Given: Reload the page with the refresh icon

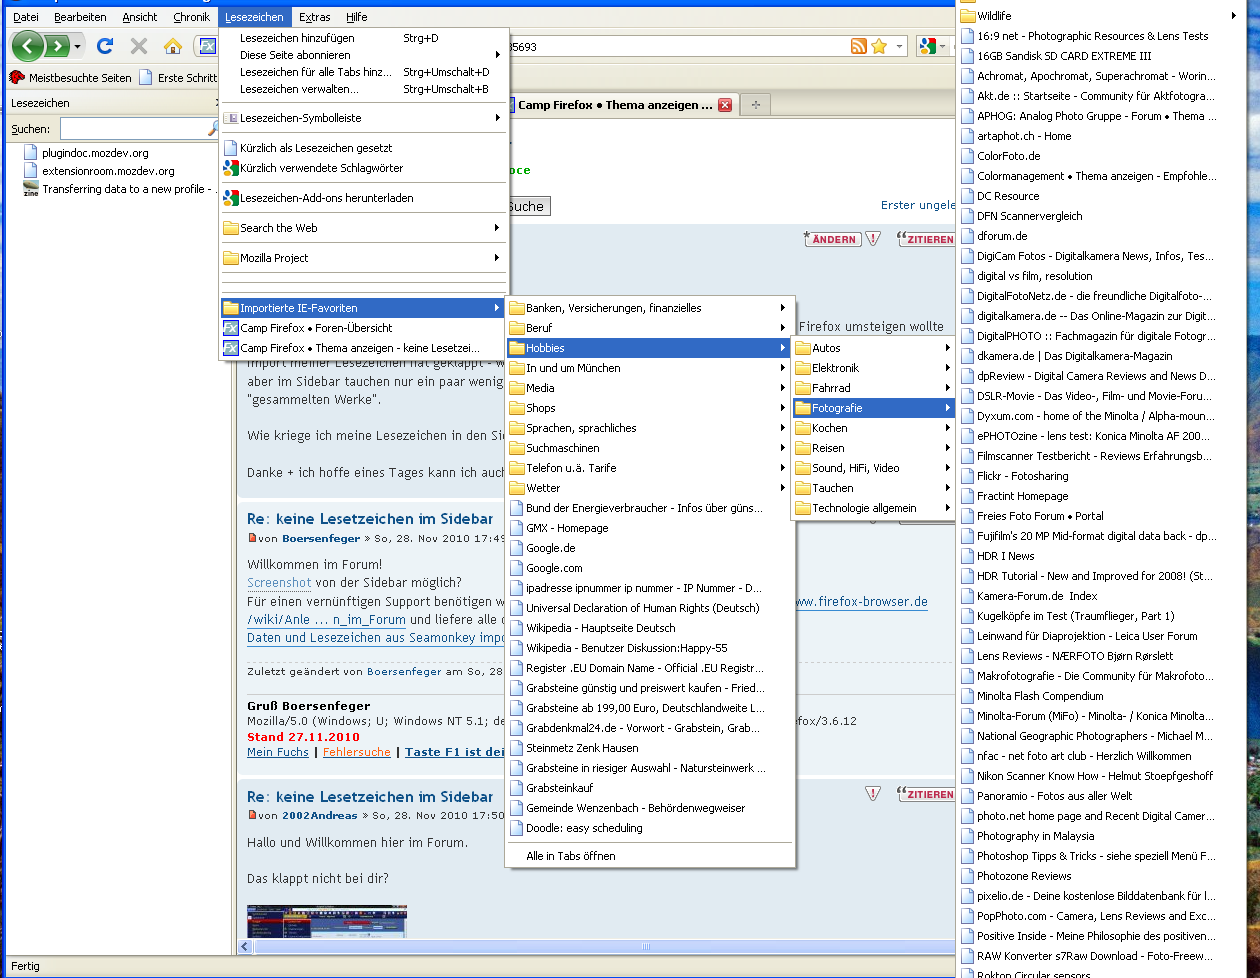Looking at the screenshot, I should [105, 46].
